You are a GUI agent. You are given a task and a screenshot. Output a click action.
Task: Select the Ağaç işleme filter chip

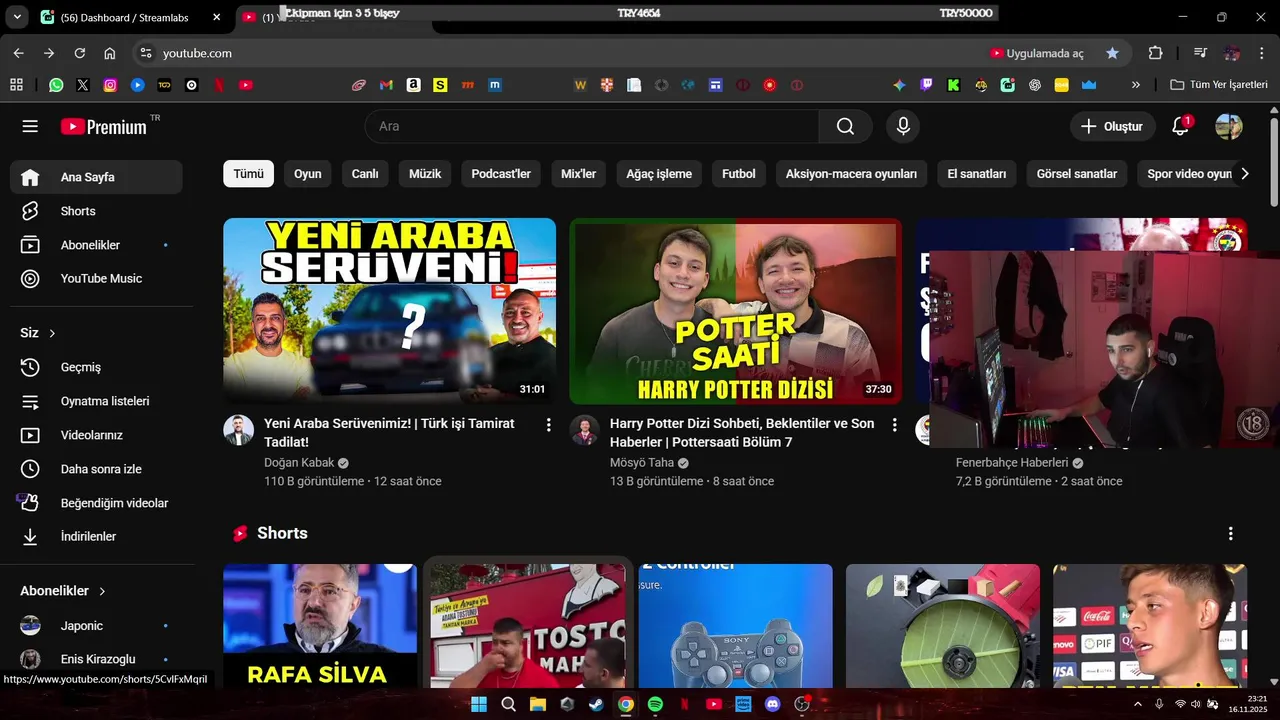[659, 174]
